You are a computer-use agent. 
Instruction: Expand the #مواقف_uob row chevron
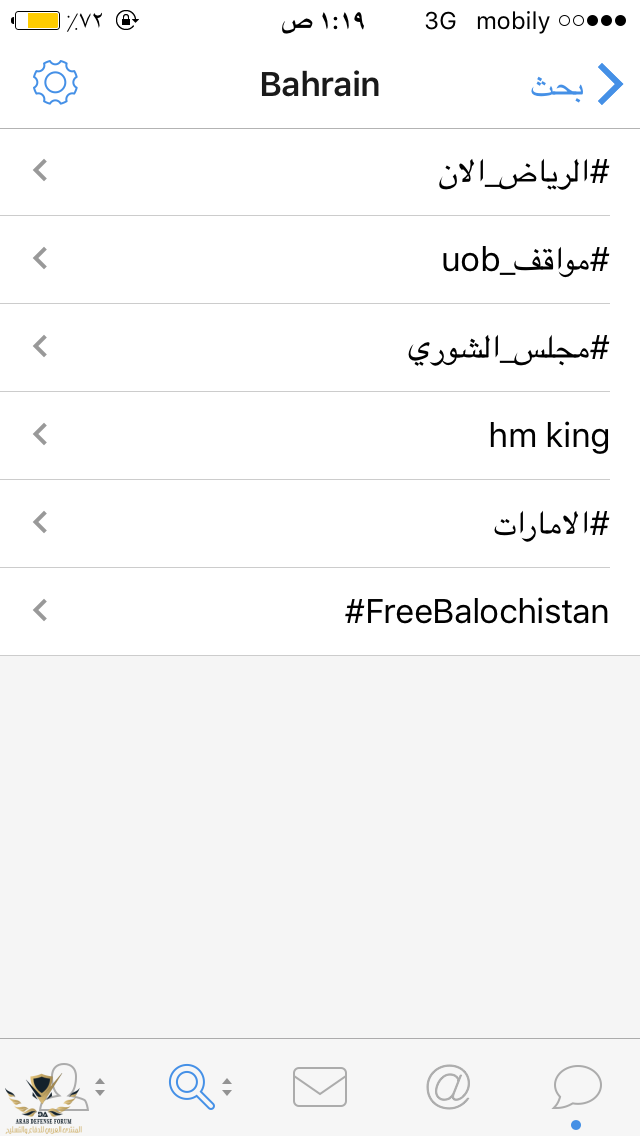click(40, 259)
